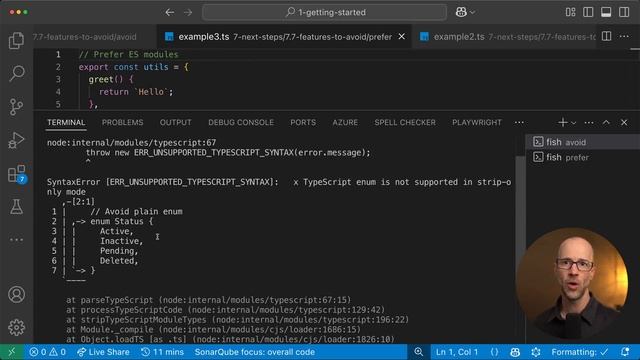Image resolution: width=640 pixels, height=360 pixels.
Task: Select language mode braces in status bar
Action: 494,352
